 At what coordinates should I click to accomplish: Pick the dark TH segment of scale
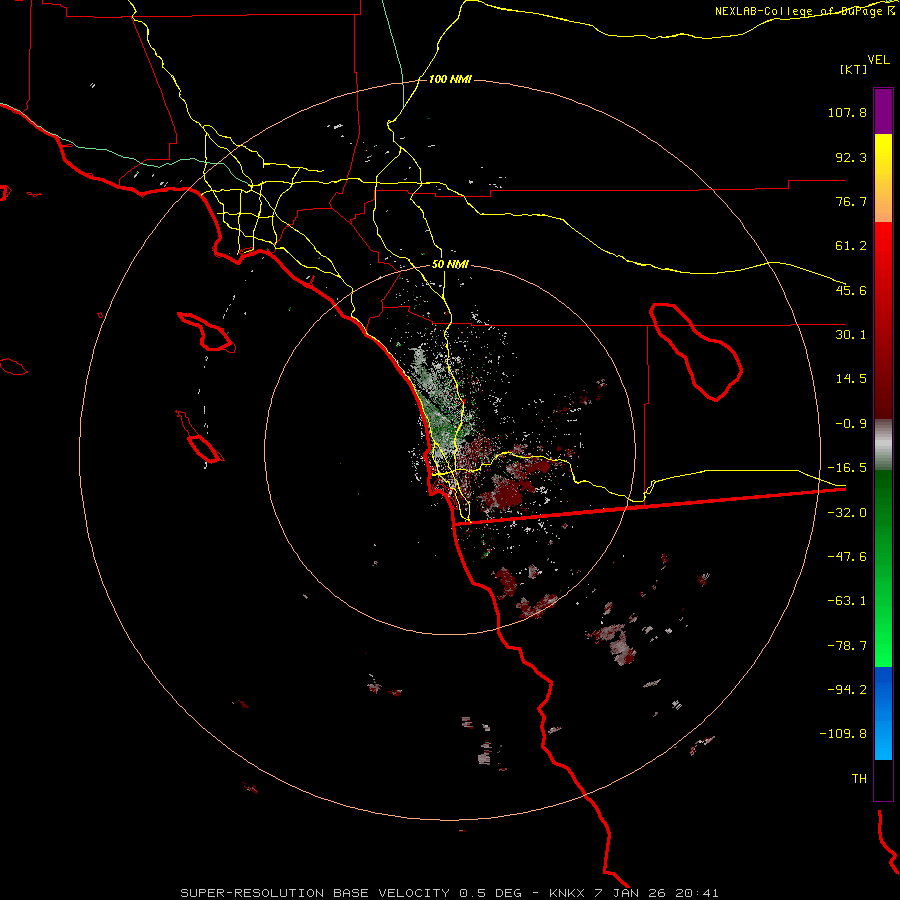coord(883,780)
